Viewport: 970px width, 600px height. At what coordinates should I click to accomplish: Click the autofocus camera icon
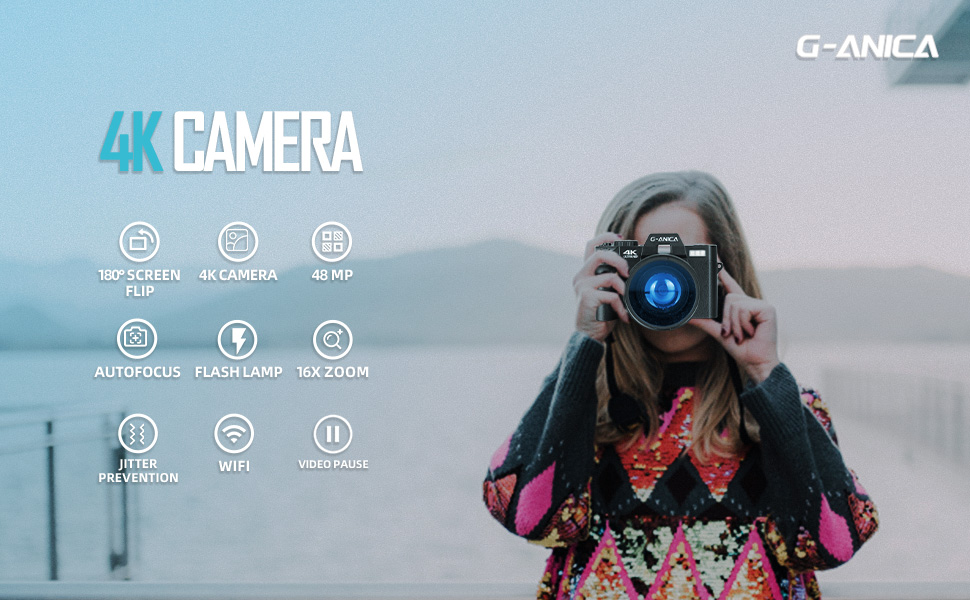137,338
